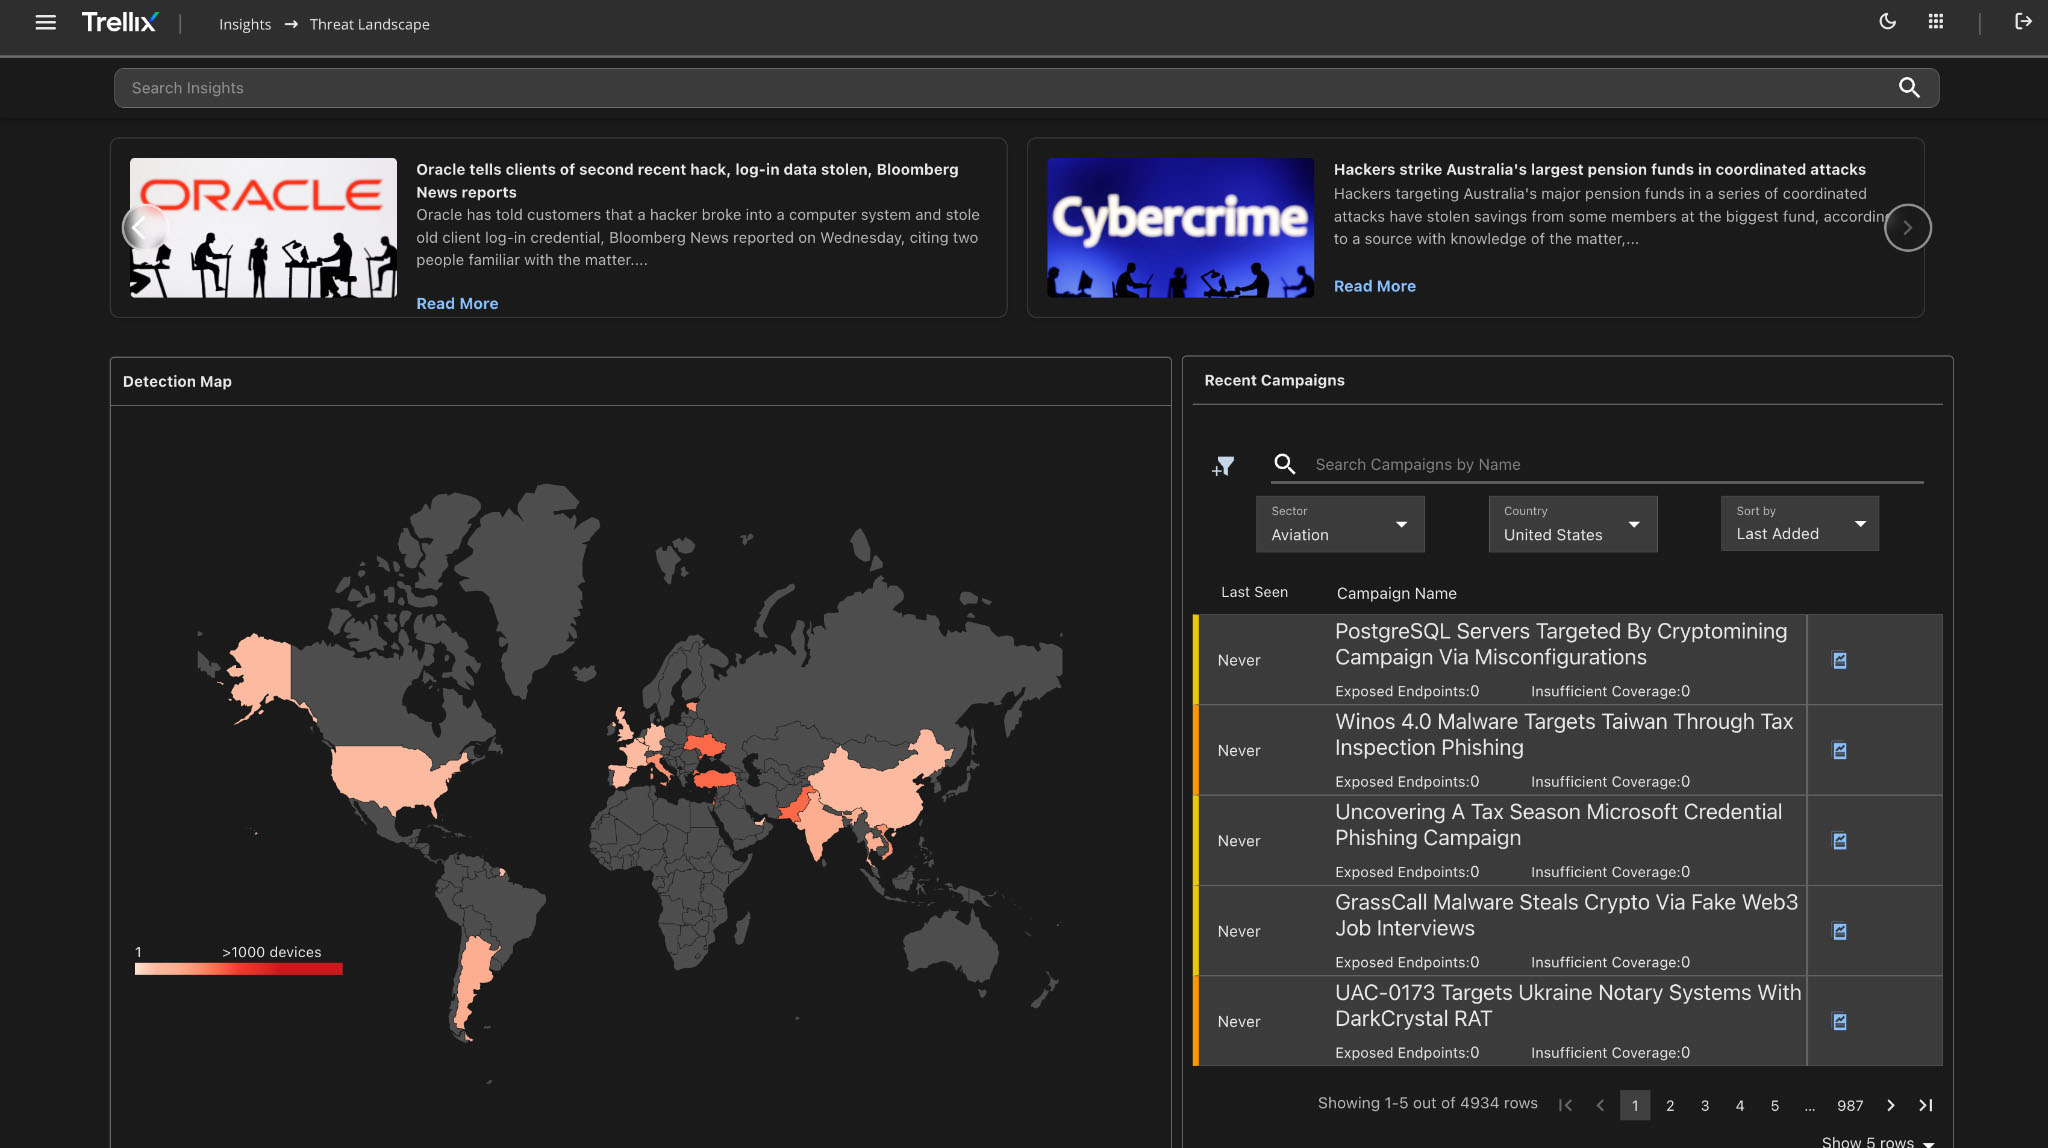Open the apps grid launcher
This screenshot has height=1148, width=2048.
coord(1936,21)
